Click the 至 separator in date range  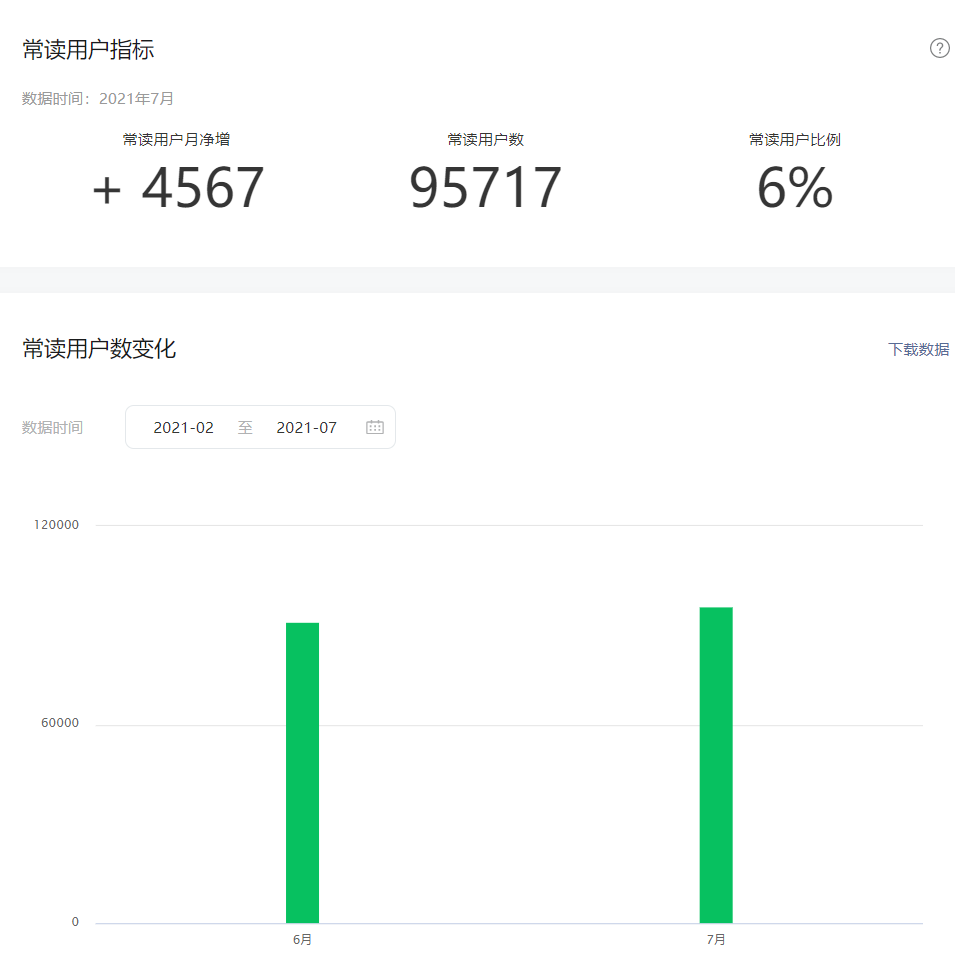[x=245, y=427]
